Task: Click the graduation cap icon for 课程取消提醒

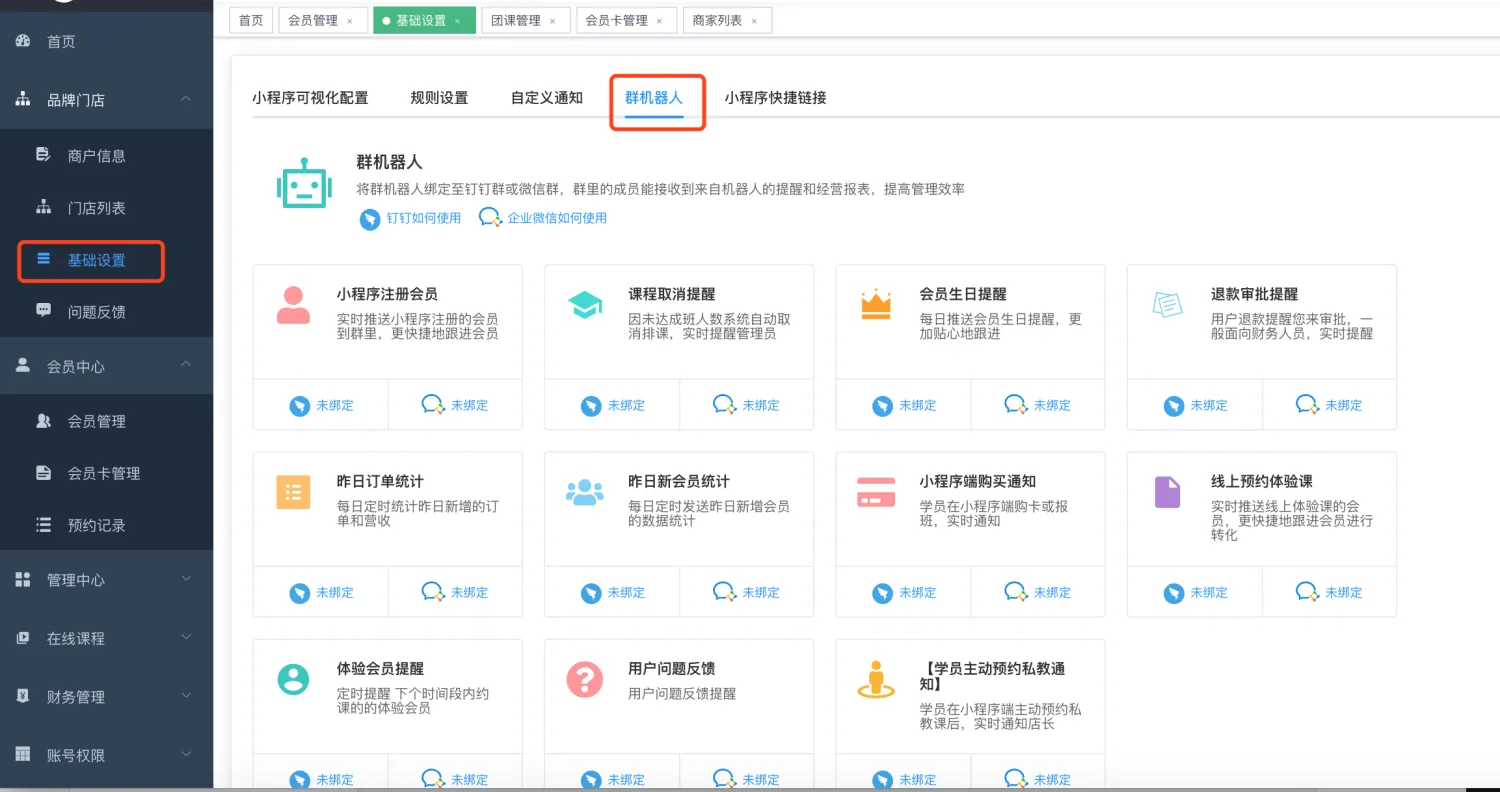Action: tap(585, 305)
